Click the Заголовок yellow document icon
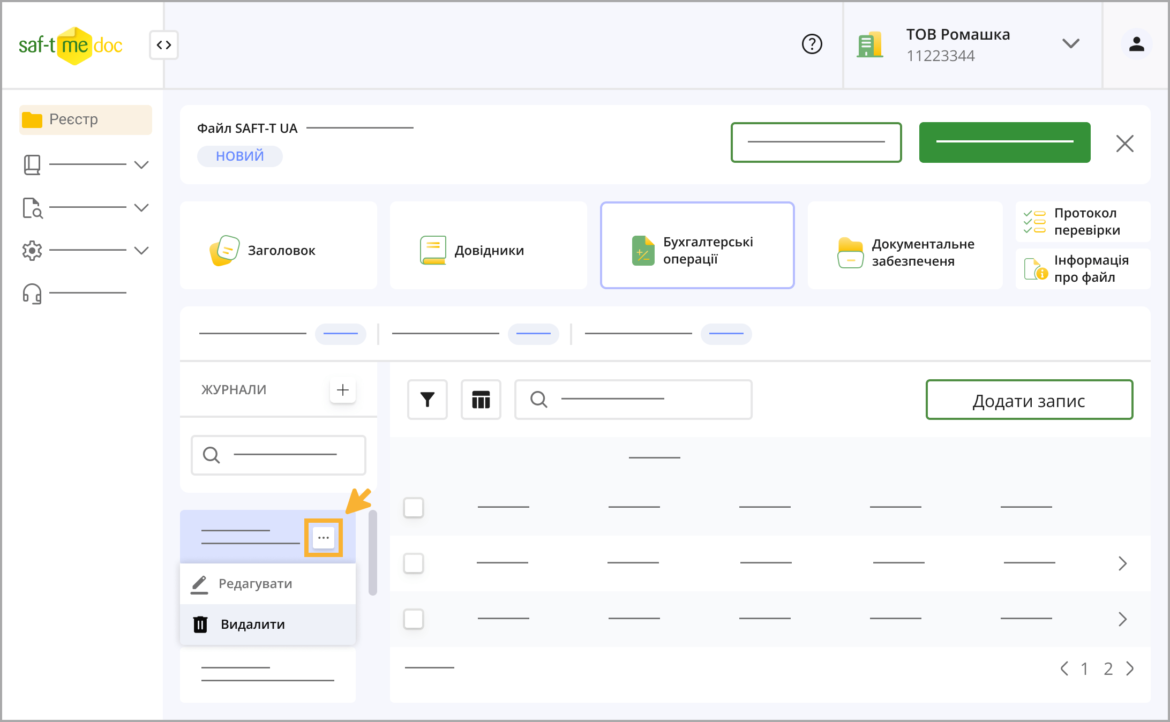1170x722 pixels. pyautogui.click(x=224, y=250)
